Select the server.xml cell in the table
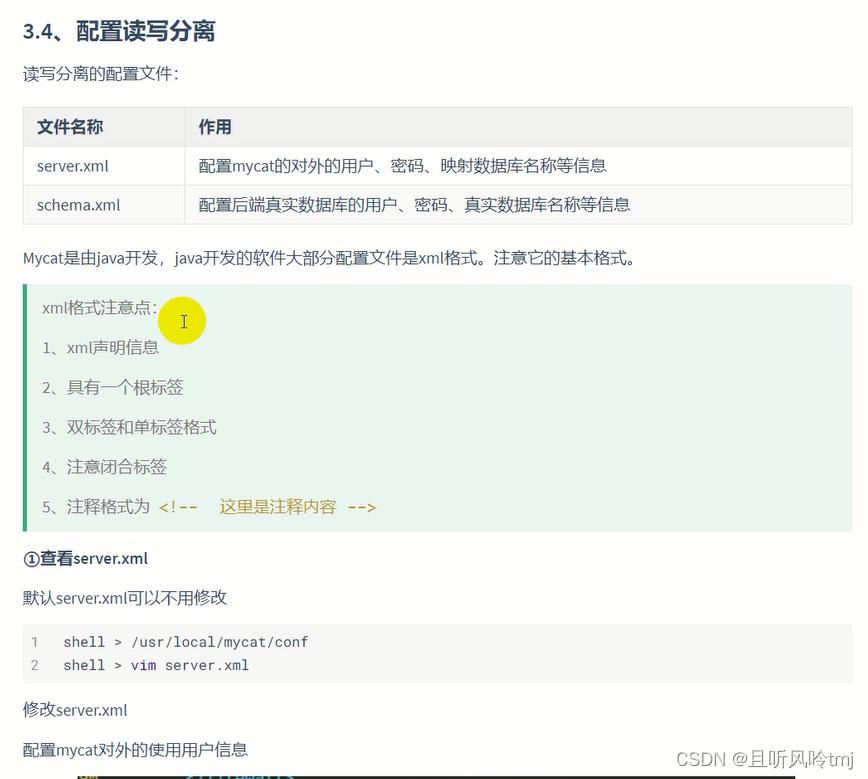The height and width of the screenshot is (779, 868). (71, 166)
